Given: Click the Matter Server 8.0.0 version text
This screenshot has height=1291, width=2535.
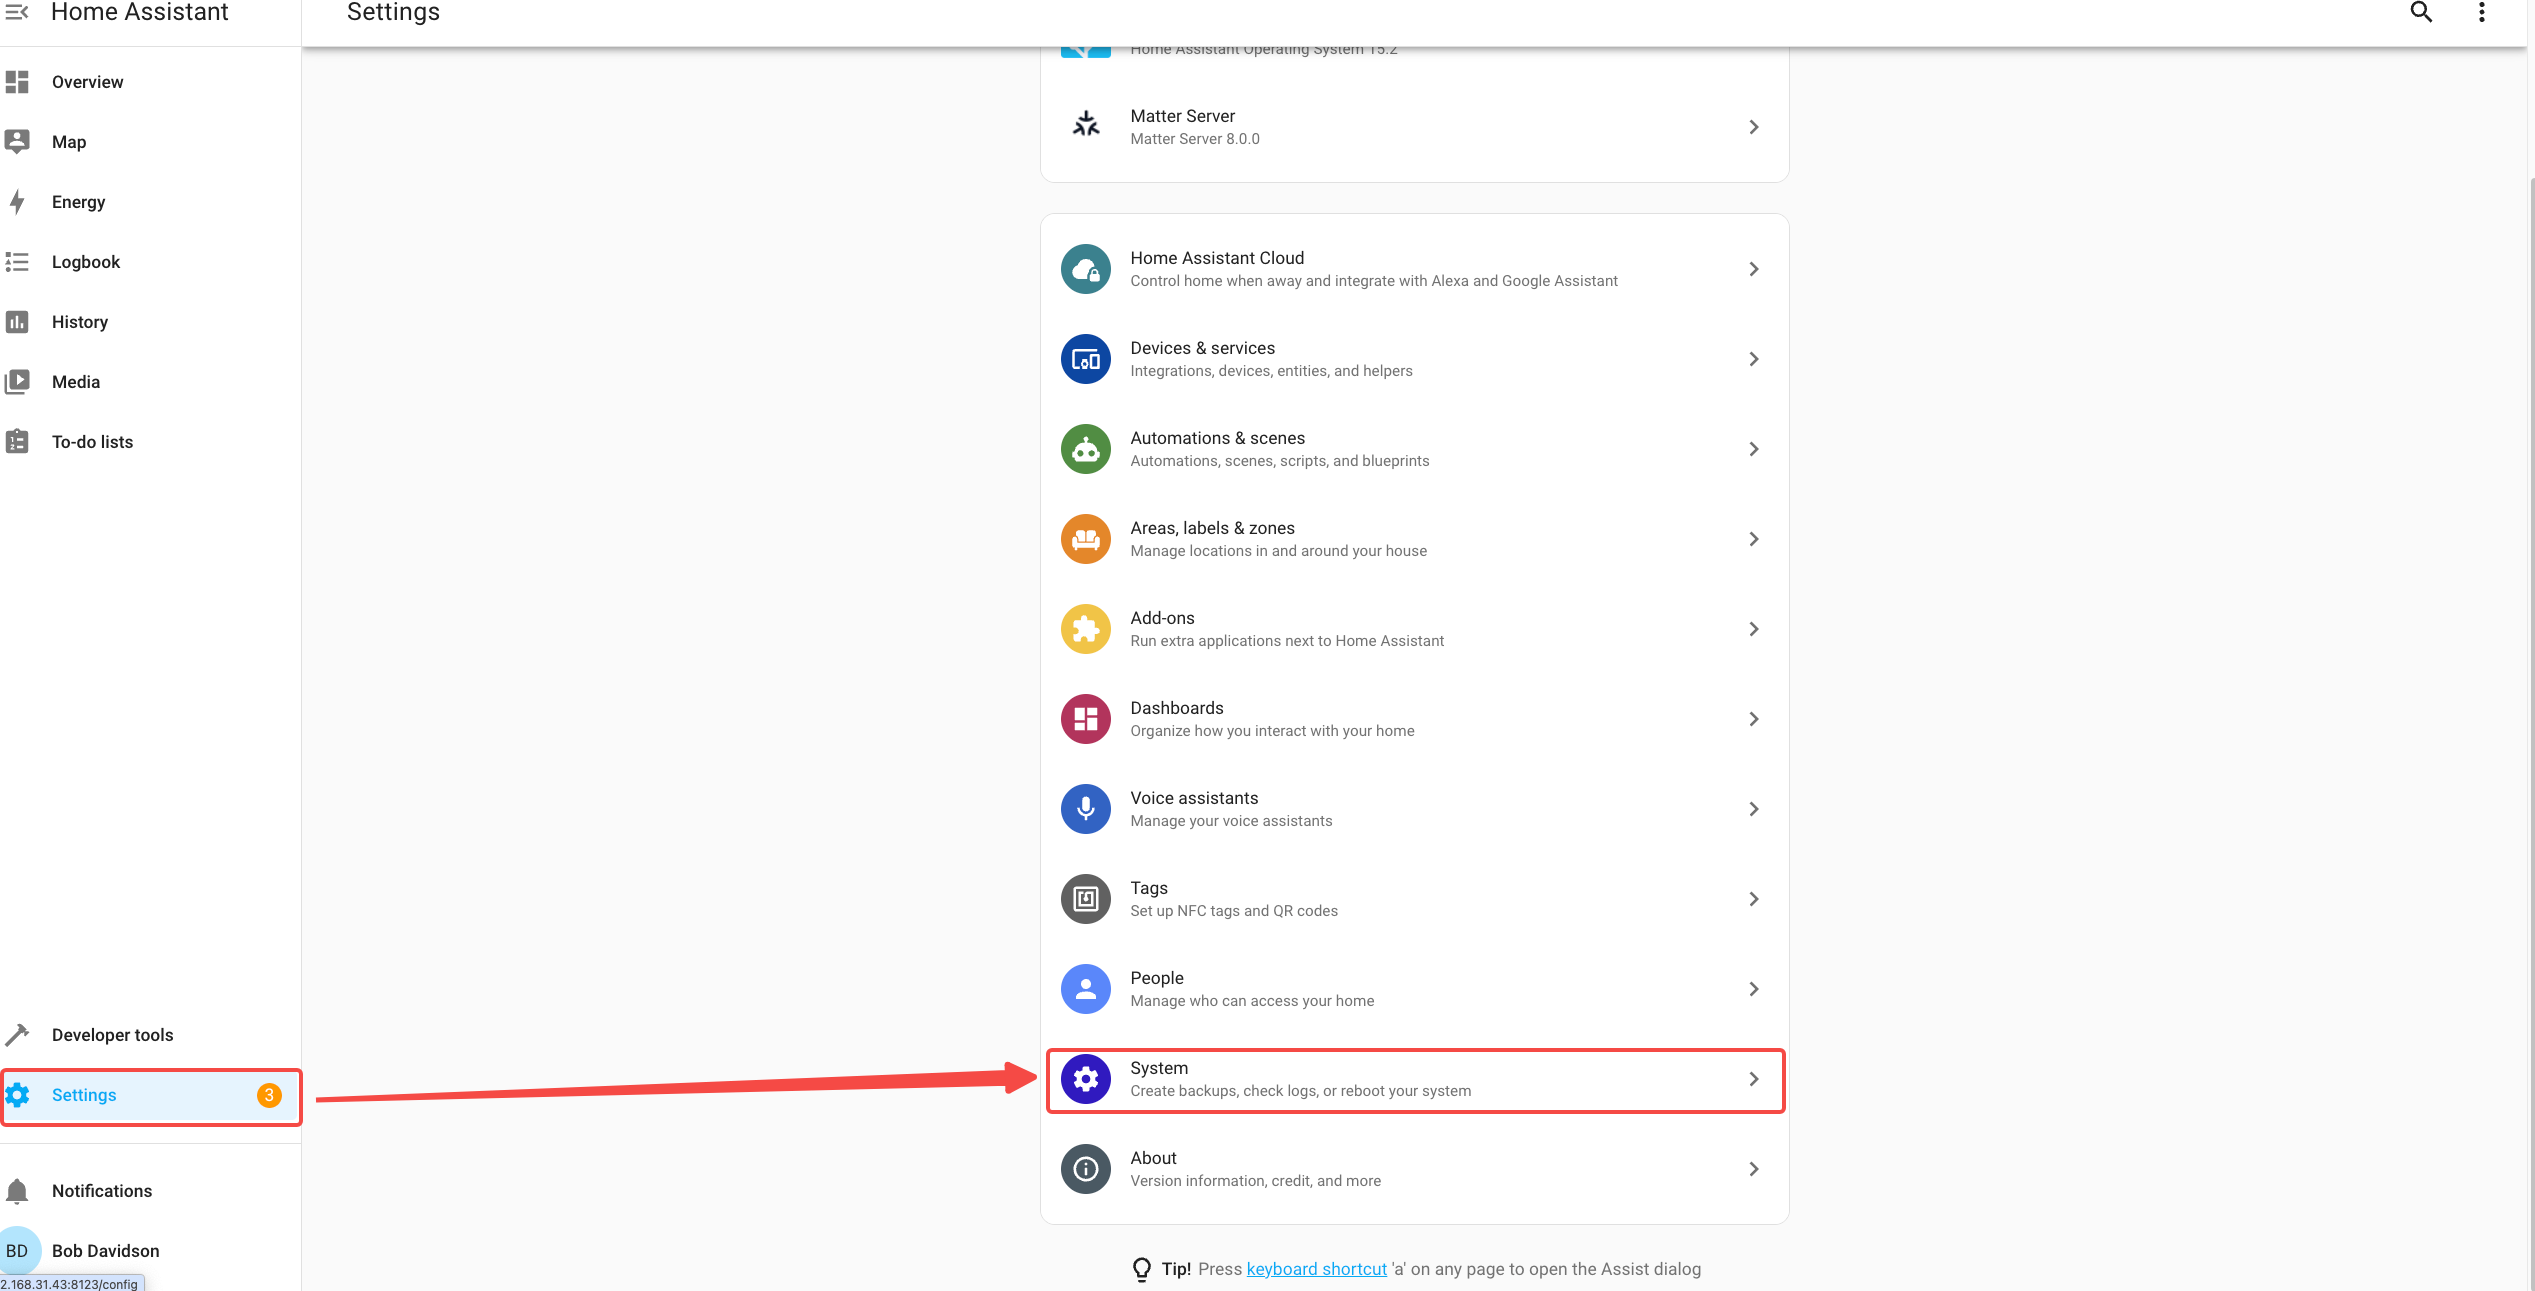Looking at the screenshot, I should click(x=1195, y=139).
